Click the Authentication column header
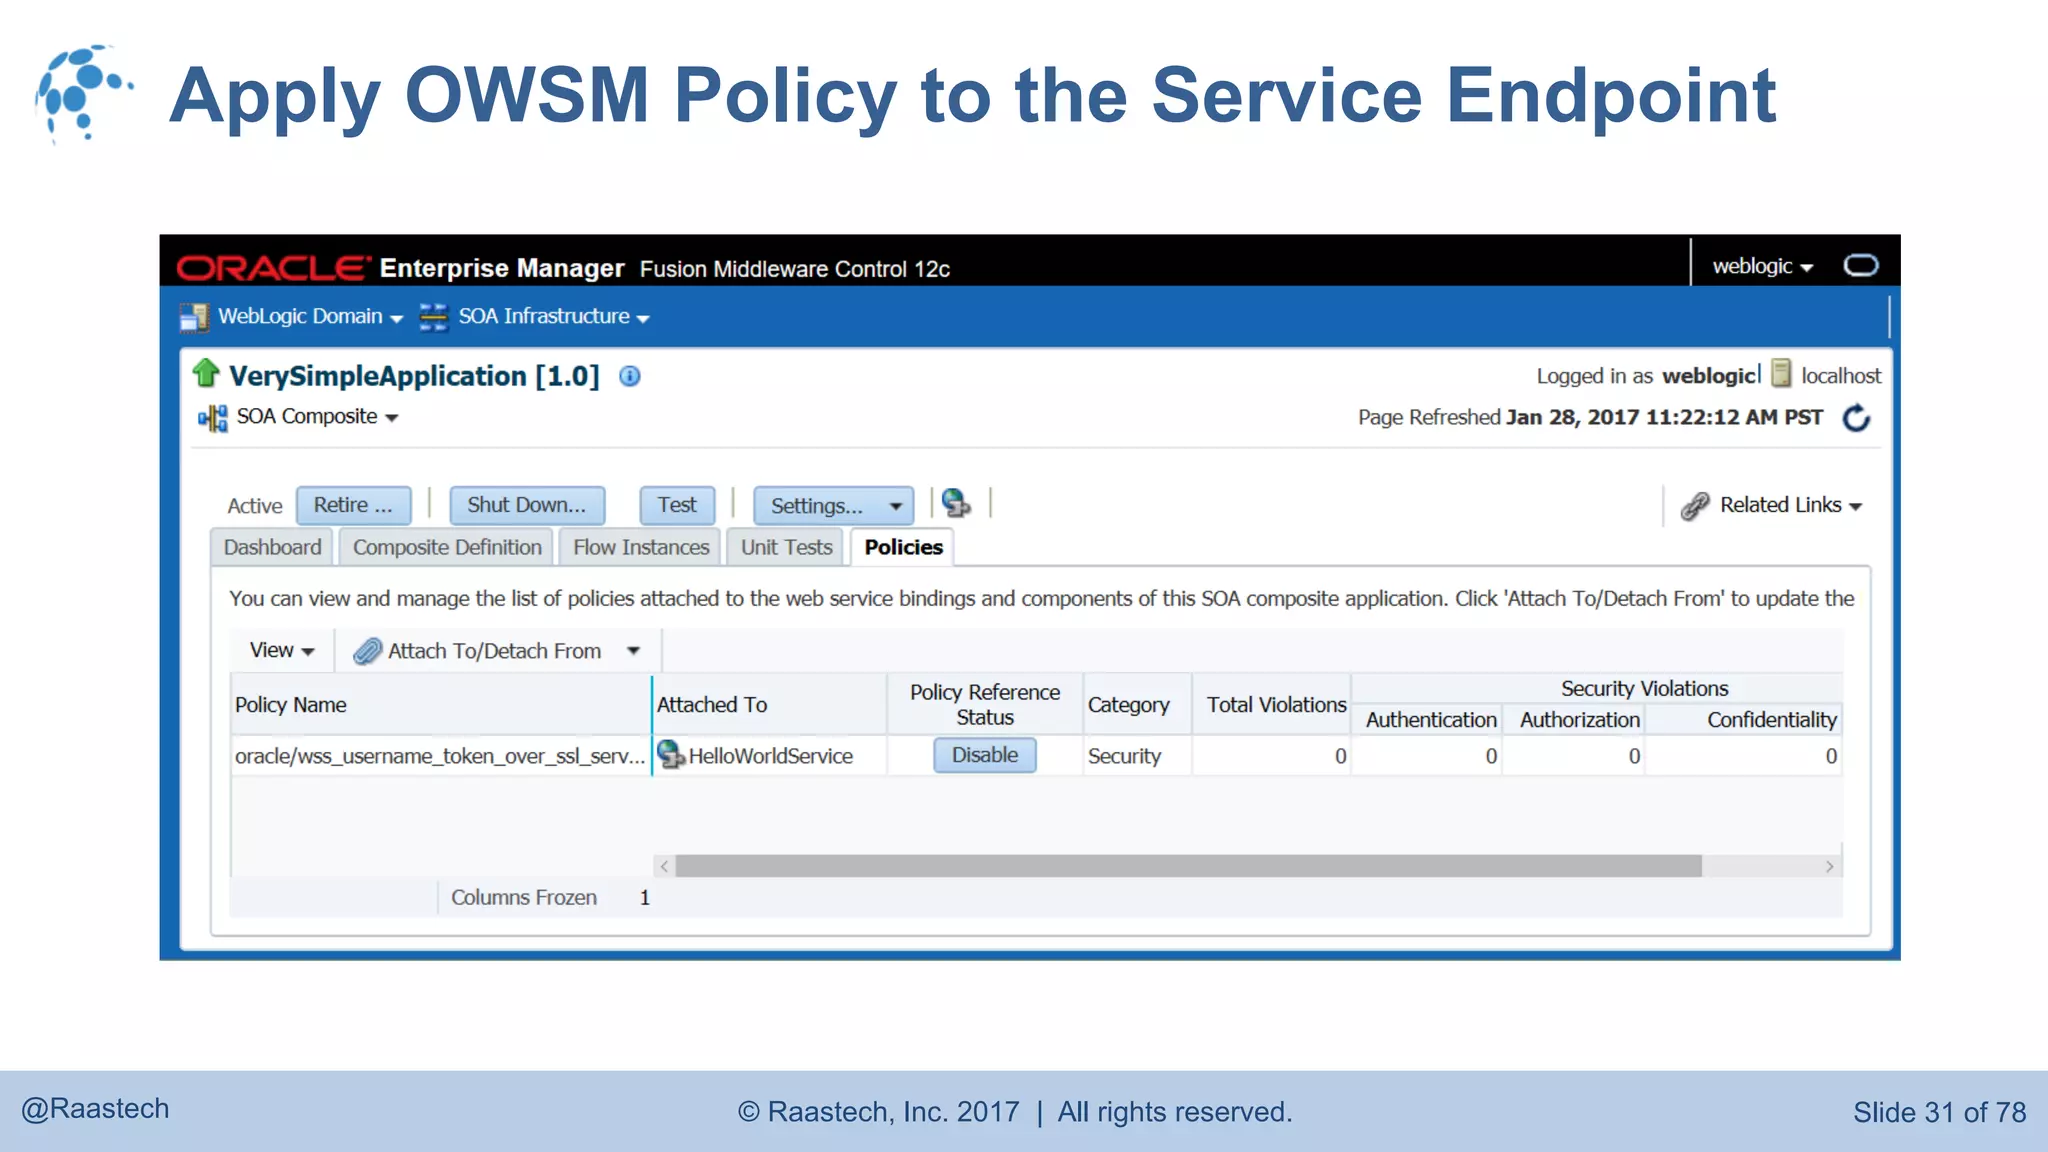This screenshot has width=2048, height=1152. tap(1427, 720)
